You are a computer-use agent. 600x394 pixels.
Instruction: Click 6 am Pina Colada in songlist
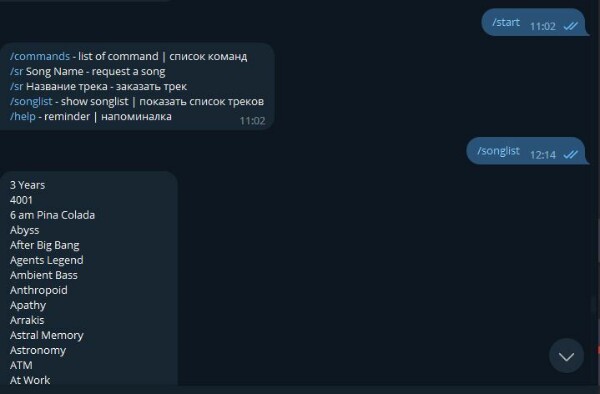click(52, 215)
